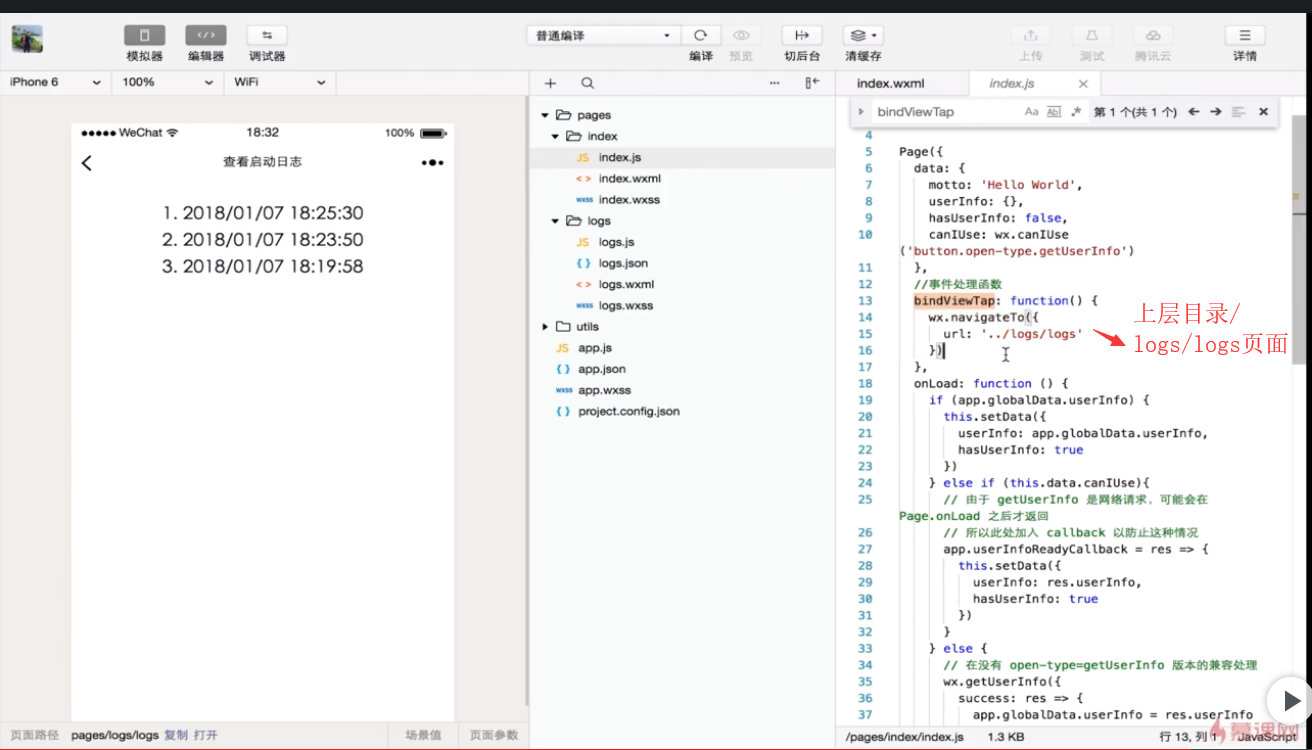1312x750 pixels.
Task: Open the 详情 details menu icon
Action: 1245,35
